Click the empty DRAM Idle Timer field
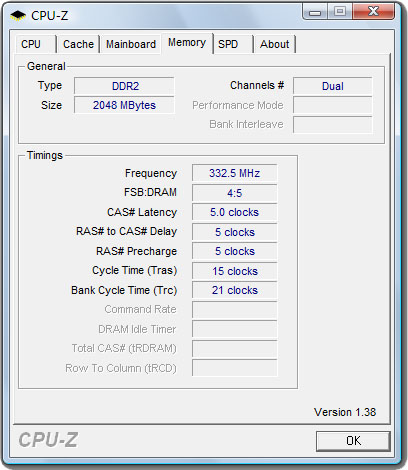This screenshot has width=408, height=470. tap(235, 329)
